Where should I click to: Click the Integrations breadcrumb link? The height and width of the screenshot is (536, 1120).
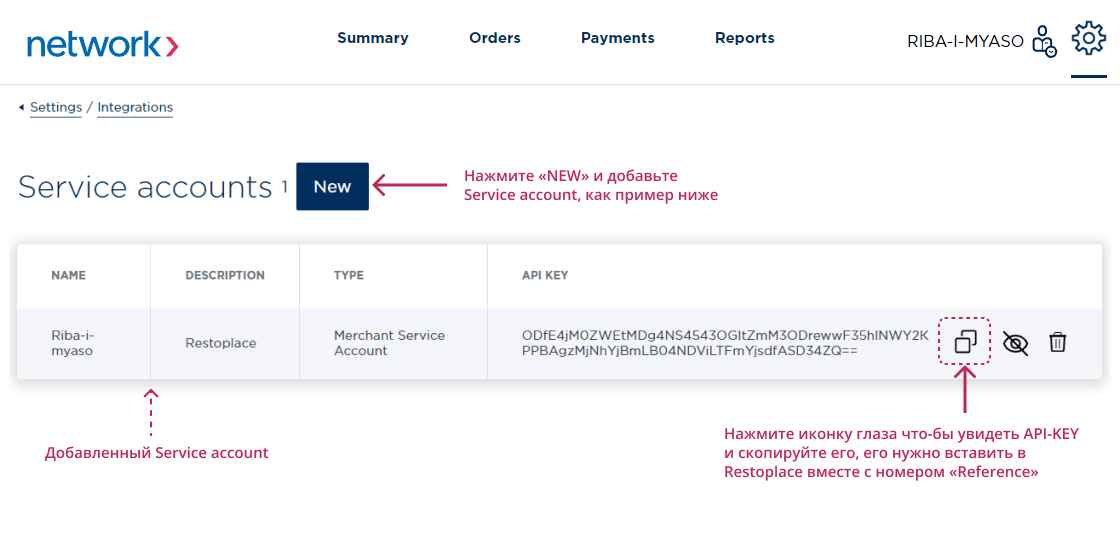(x=135, y=107)
